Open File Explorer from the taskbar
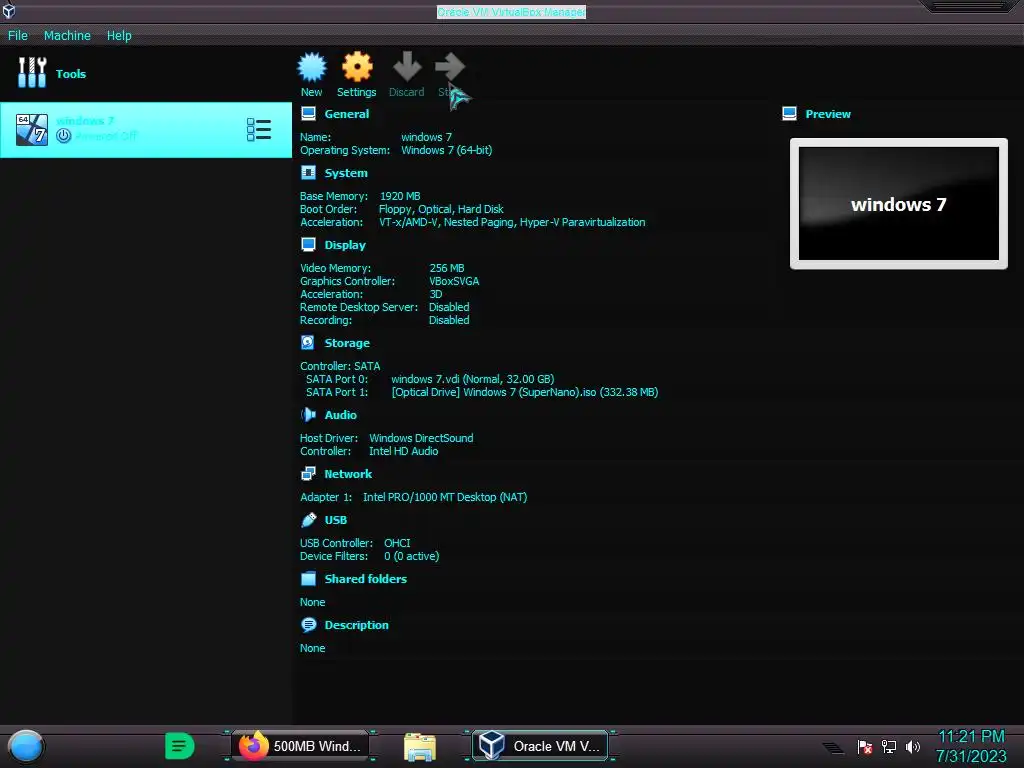The image size is (1024, 768). [419, 747]
